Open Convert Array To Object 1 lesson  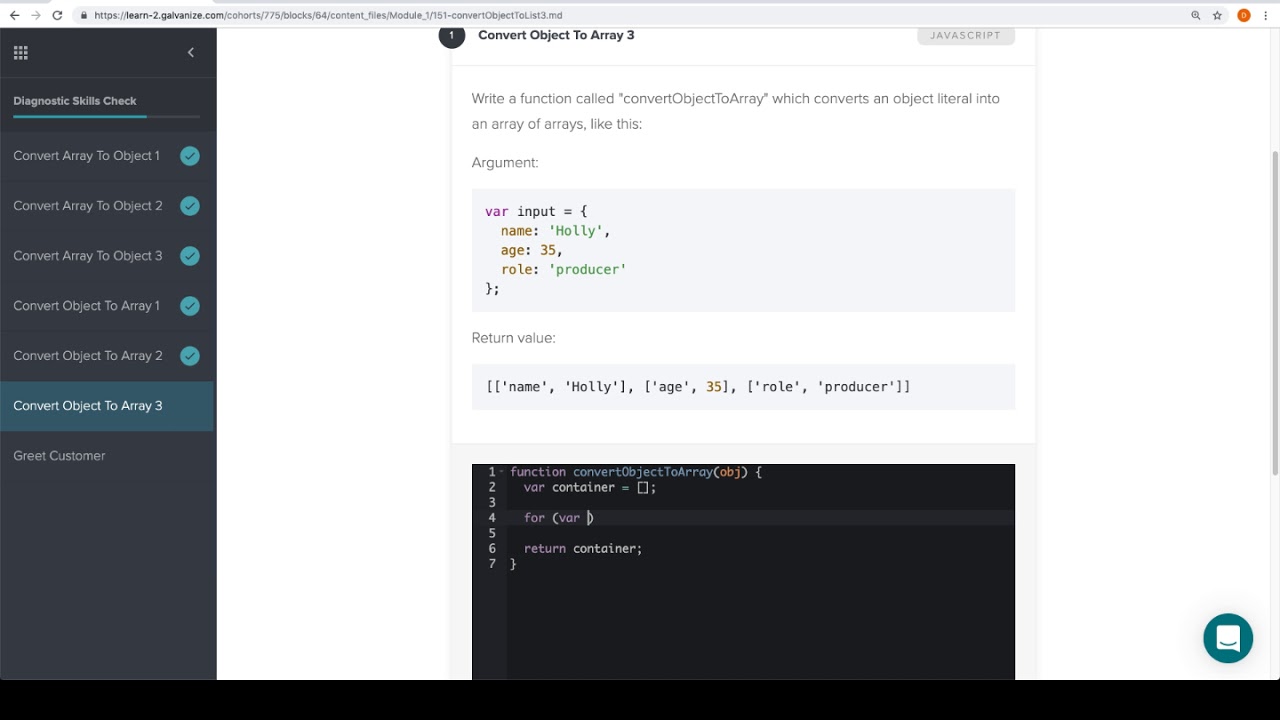click(107, 156)
